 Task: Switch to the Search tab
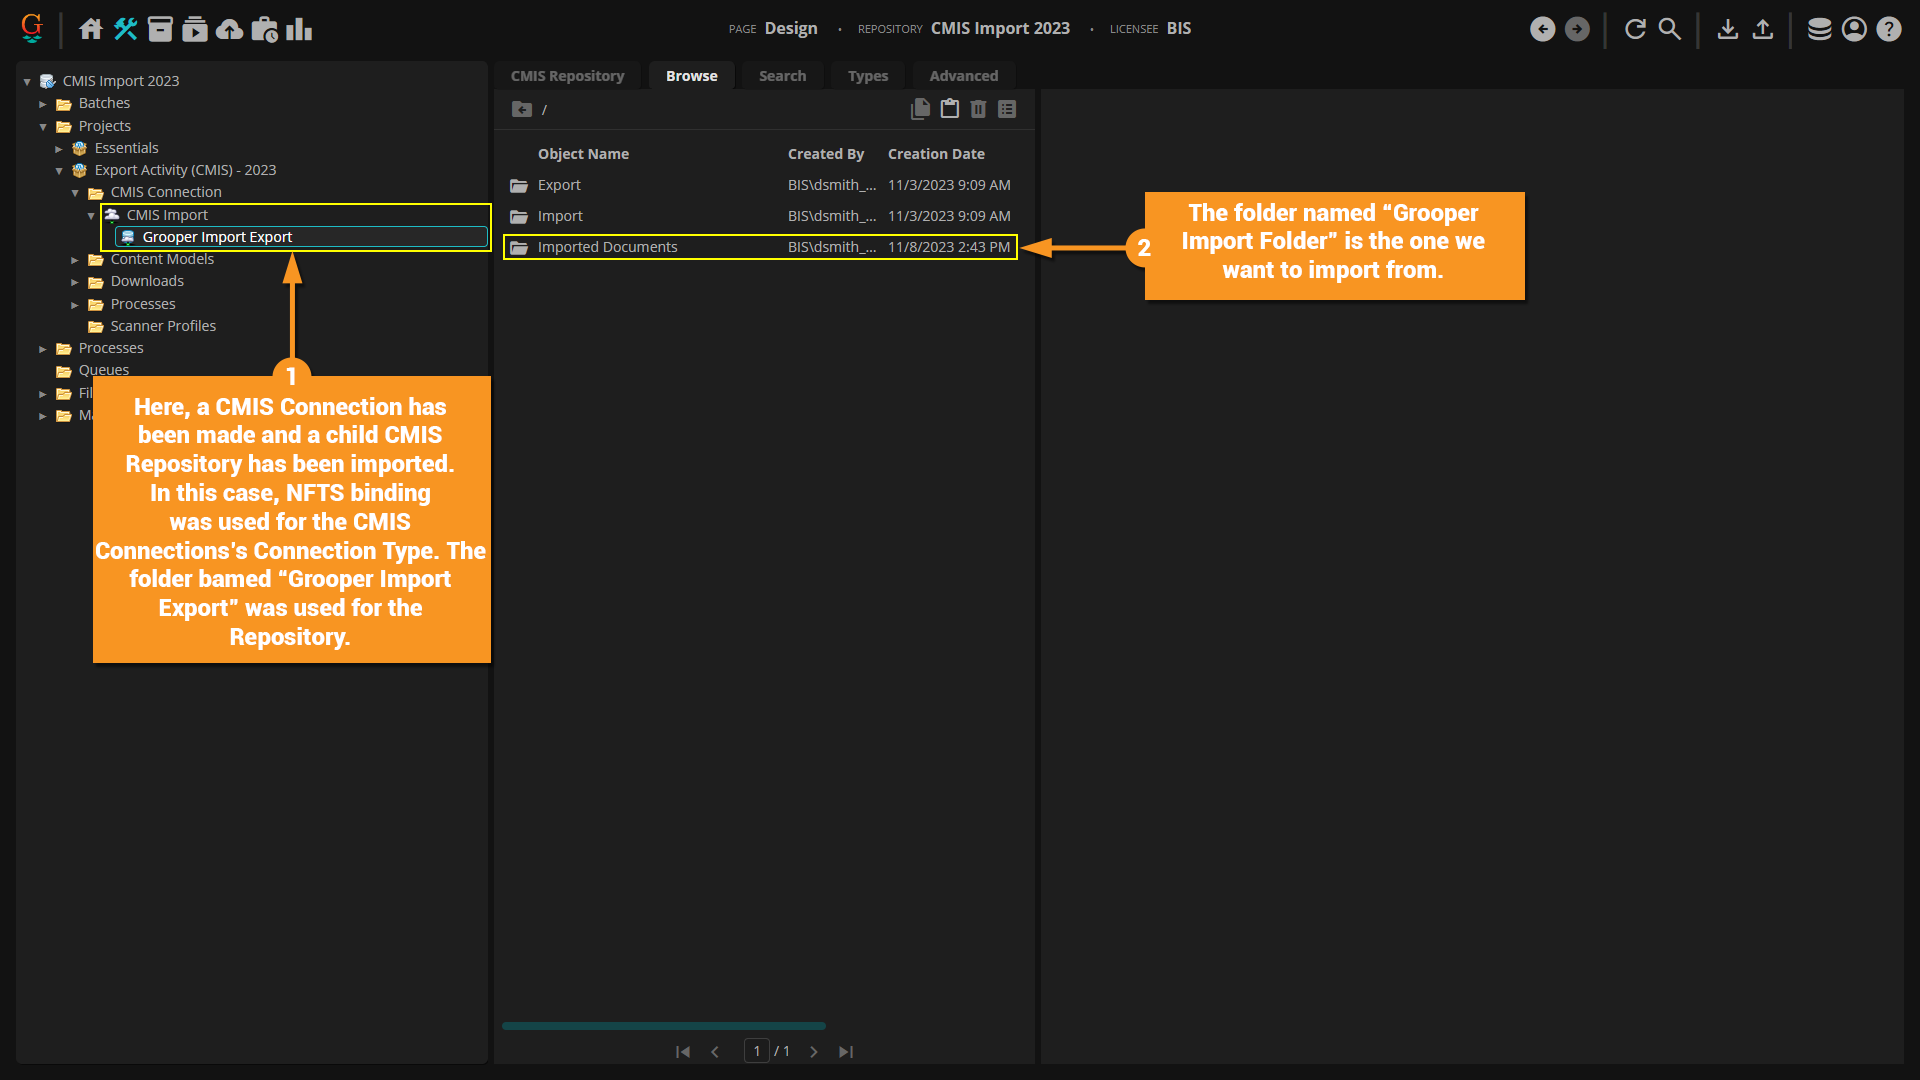782,76
